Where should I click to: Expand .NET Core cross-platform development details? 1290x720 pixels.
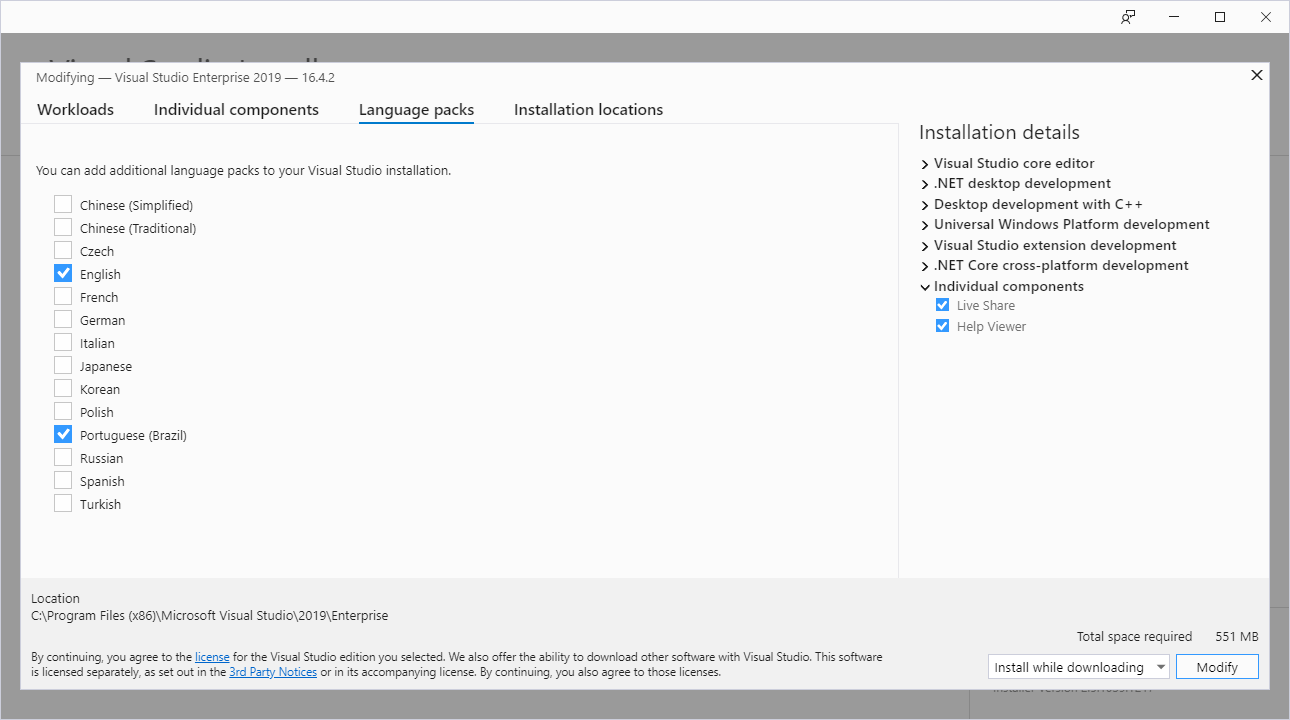925,266
